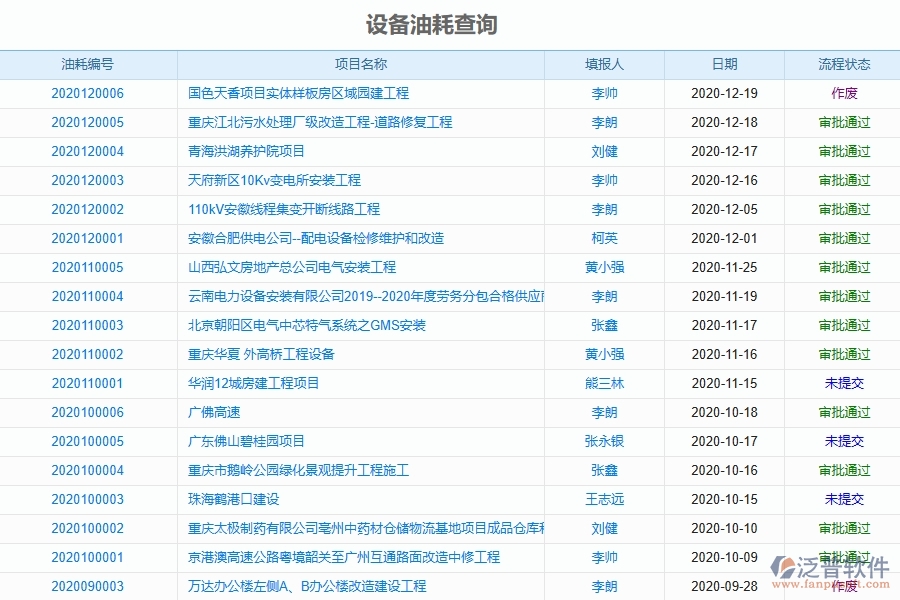900x600 pixels.
Task: Sort by 日期 column header
Action: [x=726, y=63]
